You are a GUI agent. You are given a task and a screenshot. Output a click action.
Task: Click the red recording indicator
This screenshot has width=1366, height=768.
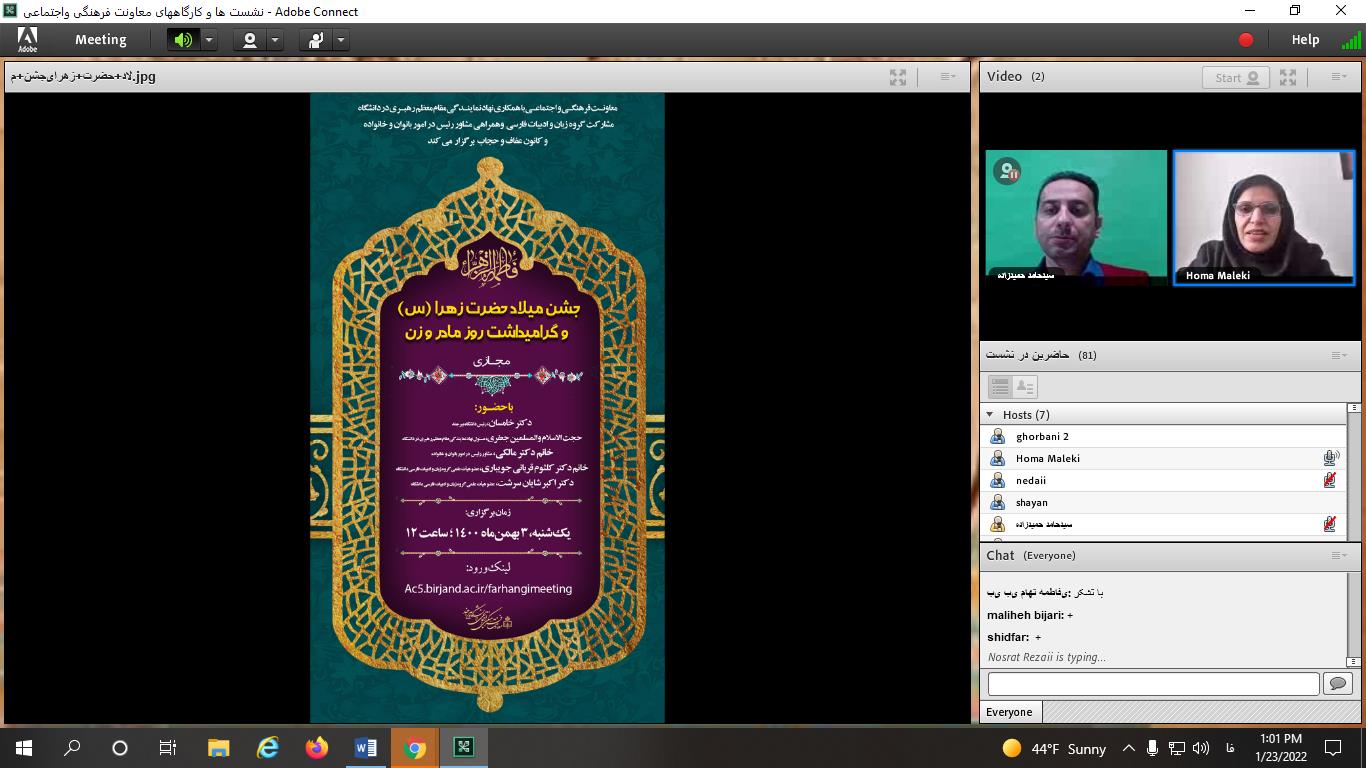(x=1246, y=40)
